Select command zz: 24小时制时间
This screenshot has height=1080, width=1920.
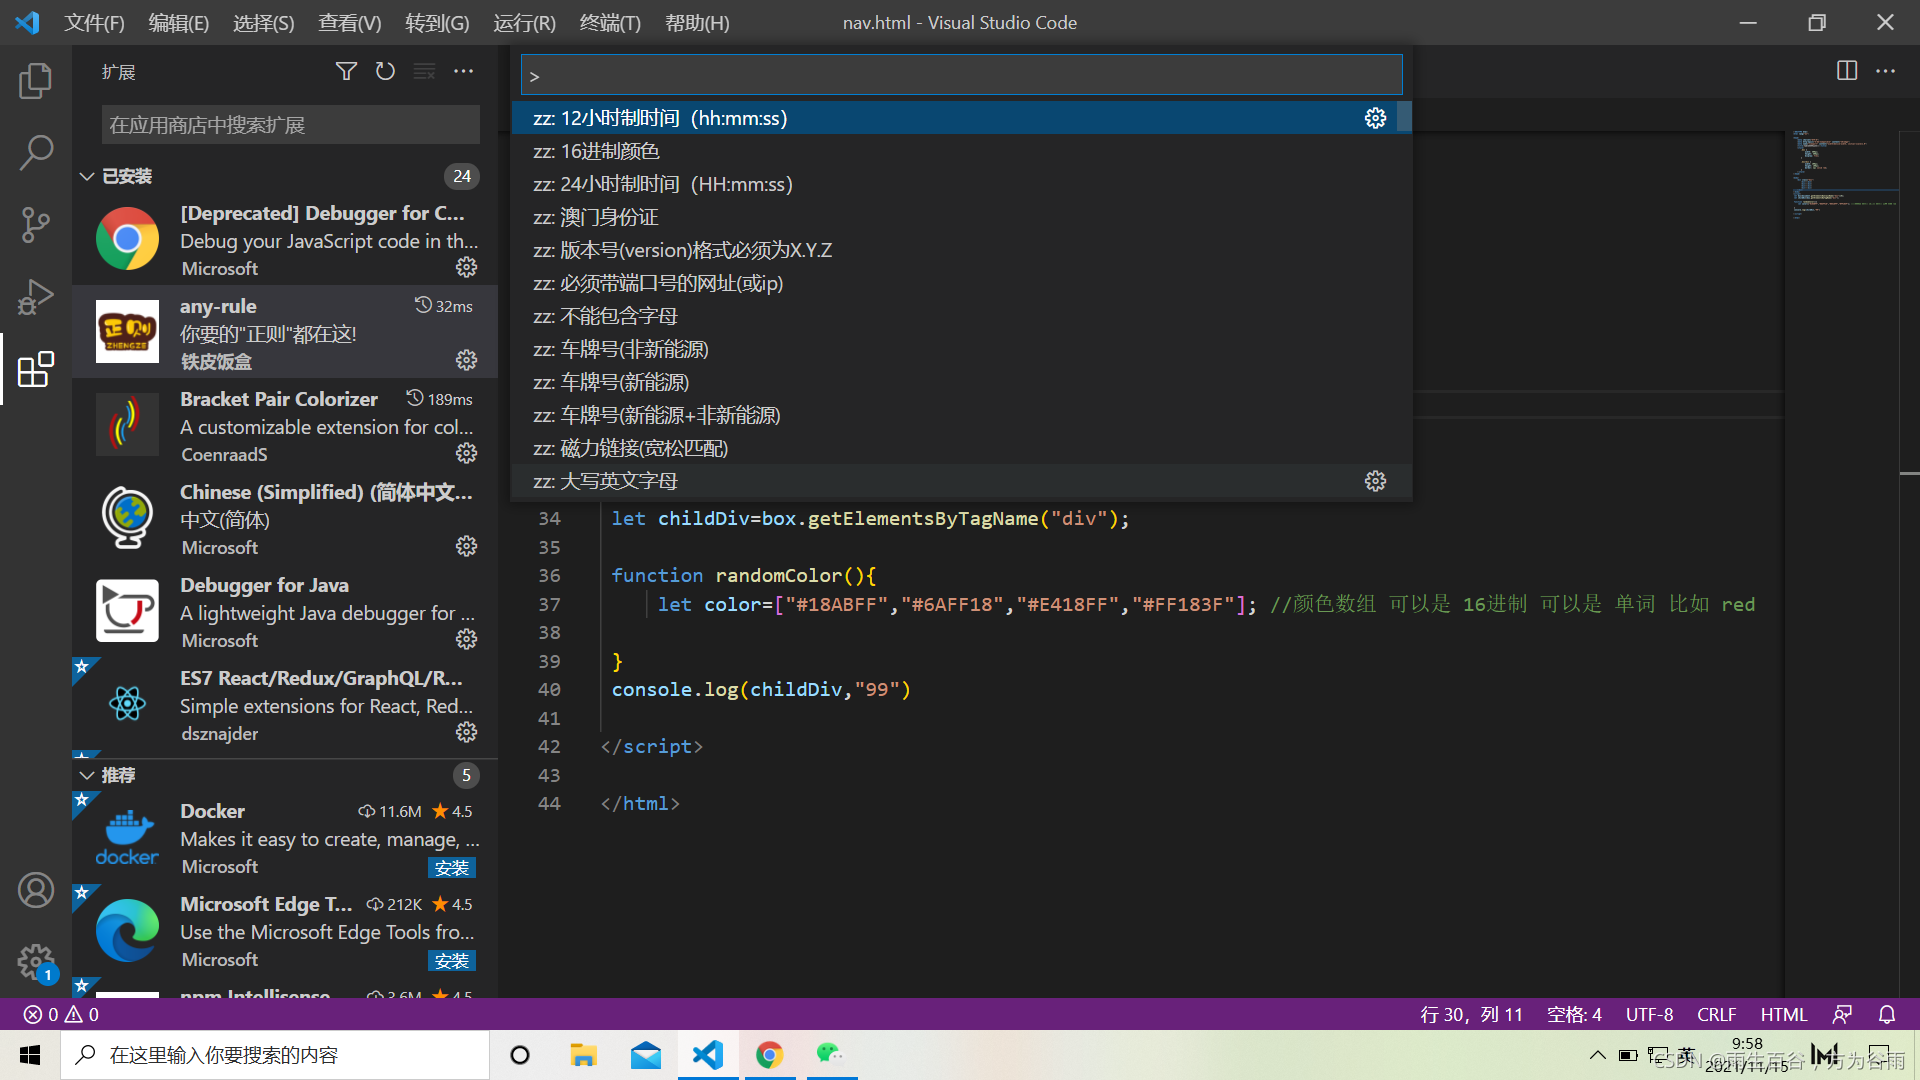coord(961,184)
